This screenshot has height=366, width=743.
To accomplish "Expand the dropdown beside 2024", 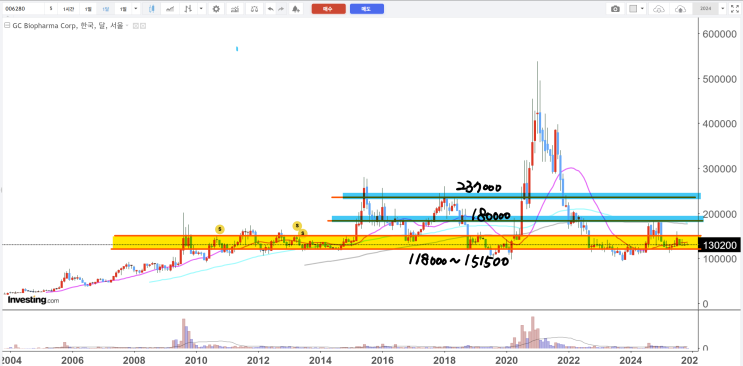I will pyautogui.click(x=723, y=9).
